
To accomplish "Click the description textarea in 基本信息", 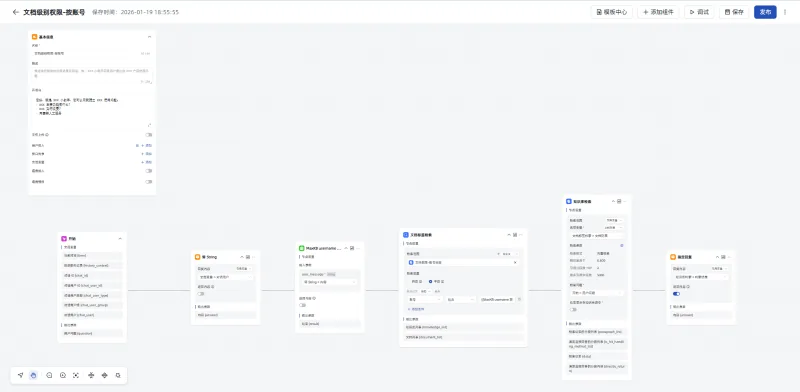I will (x=92, y=76).
